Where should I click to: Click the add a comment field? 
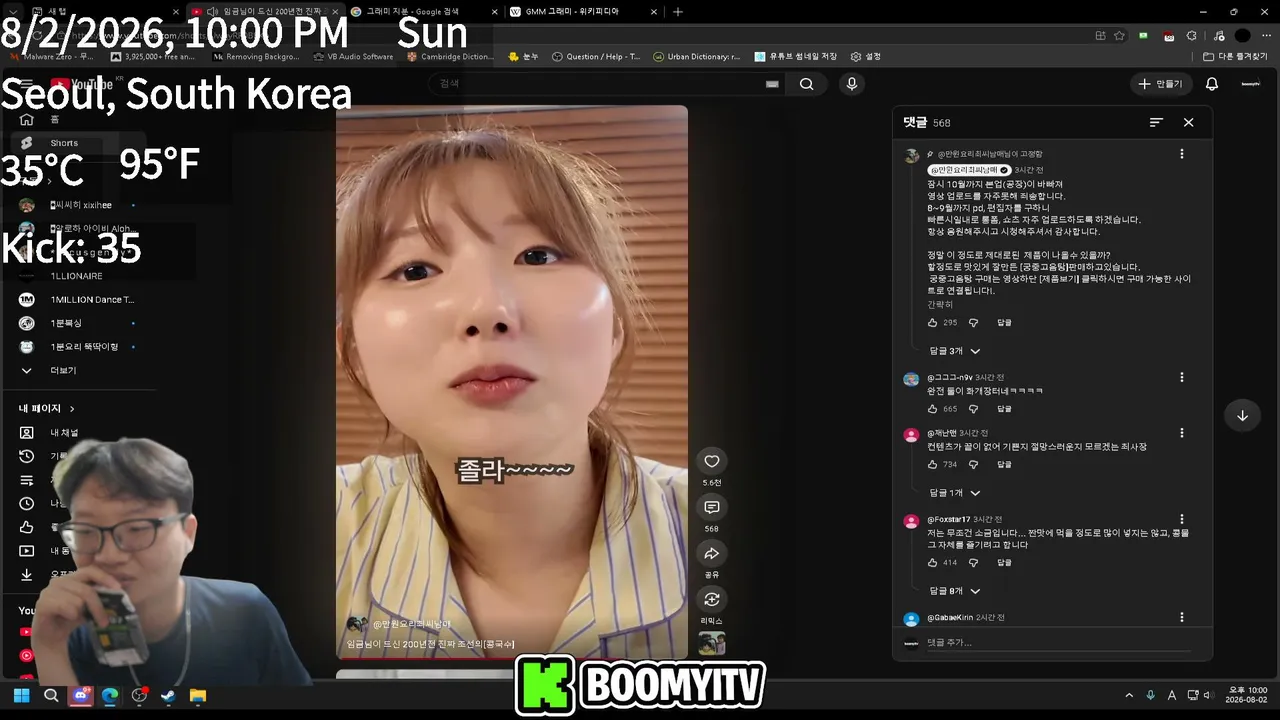(1058, 643)
